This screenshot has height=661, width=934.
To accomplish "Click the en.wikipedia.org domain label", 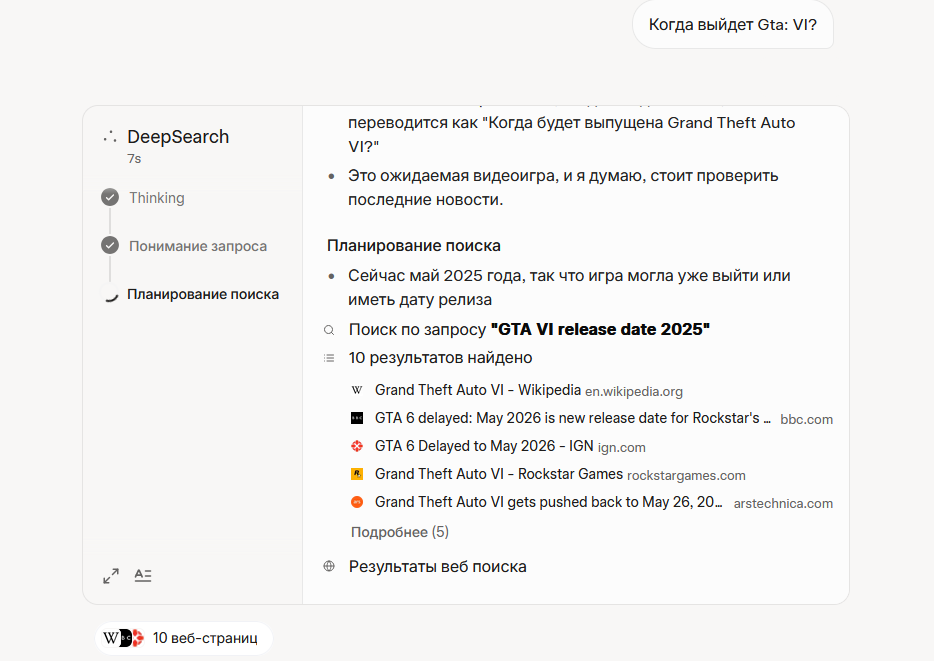I will point(634,391).
